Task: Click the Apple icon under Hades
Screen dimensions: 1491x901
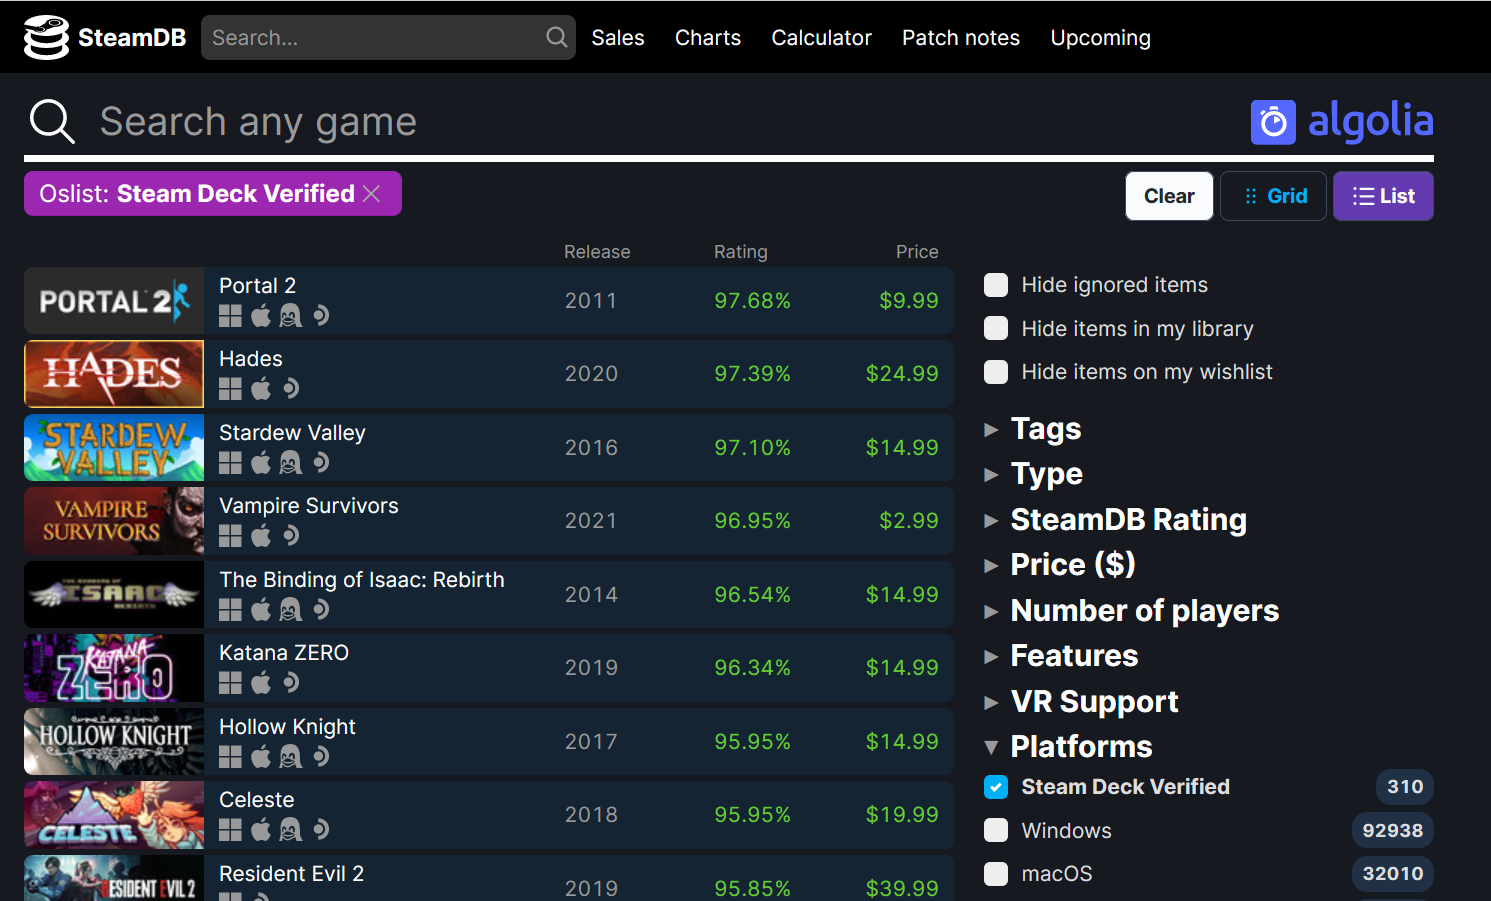Action: 261,389
